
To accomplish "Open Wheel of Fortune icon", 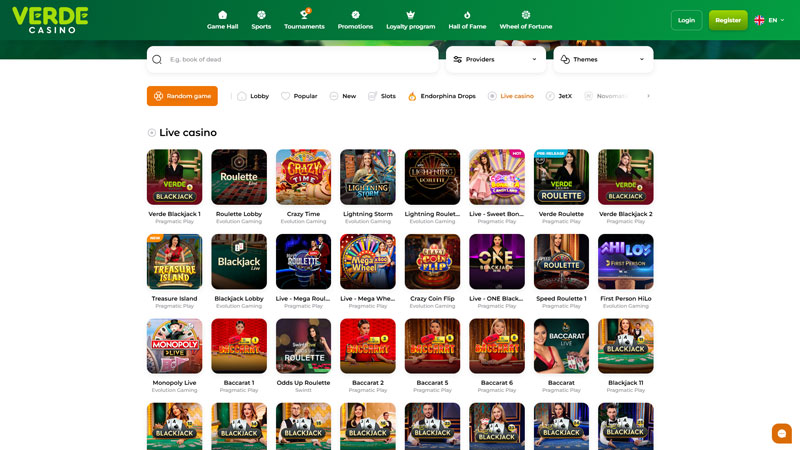I will point(526,15).
